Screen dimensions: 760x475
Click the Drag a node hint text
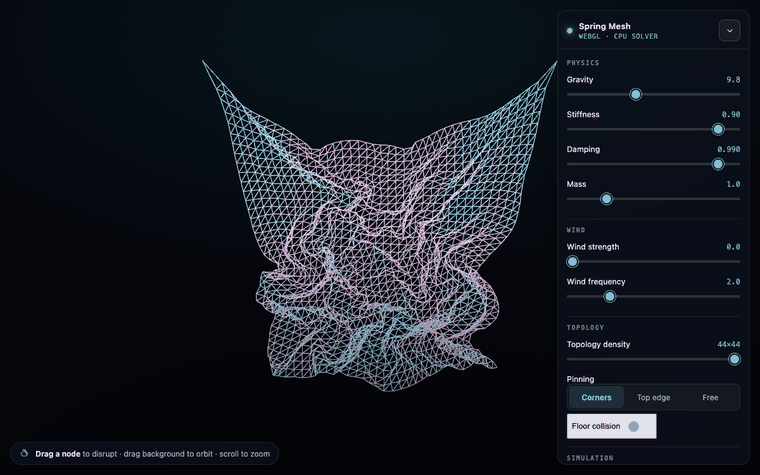(58, 454)
